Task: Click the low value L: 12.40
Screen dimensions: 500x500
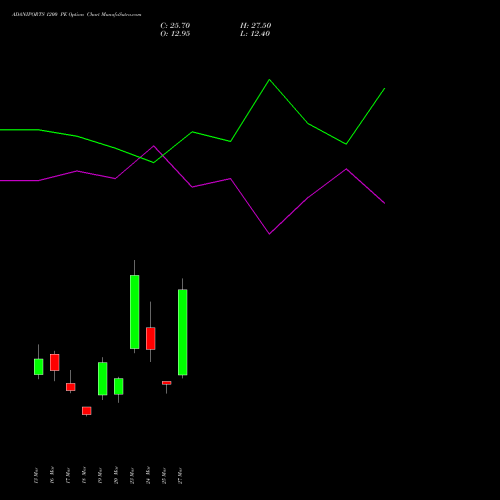Action: (255, 34)
